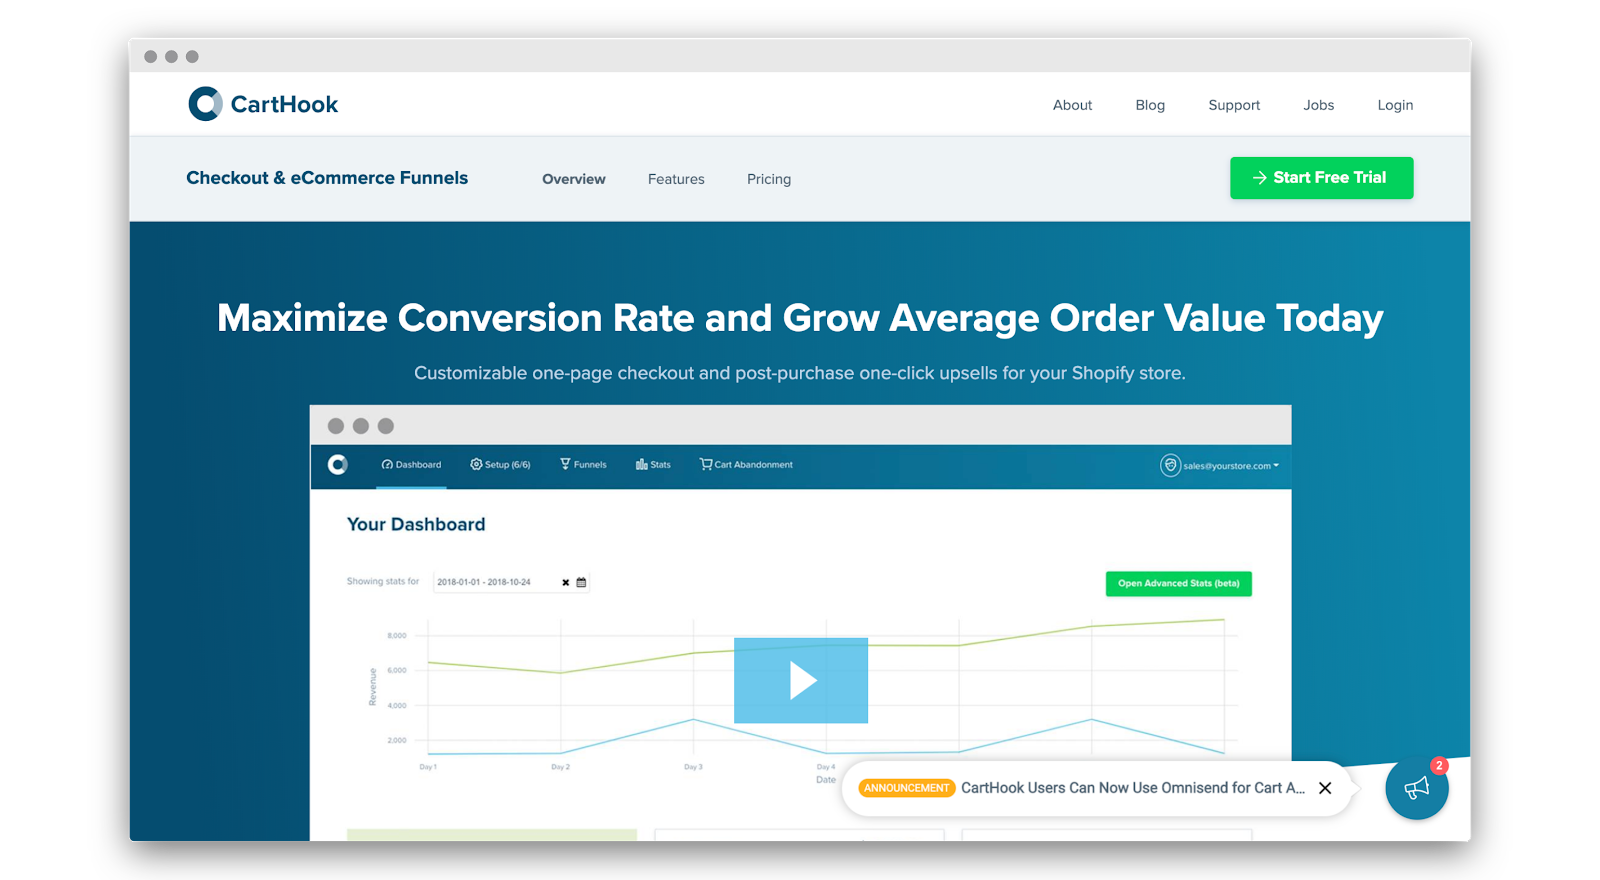Viewport: 1600px width, 880px height.
Task: Click the Start Free Trial button
Action: pos(1321,178)
